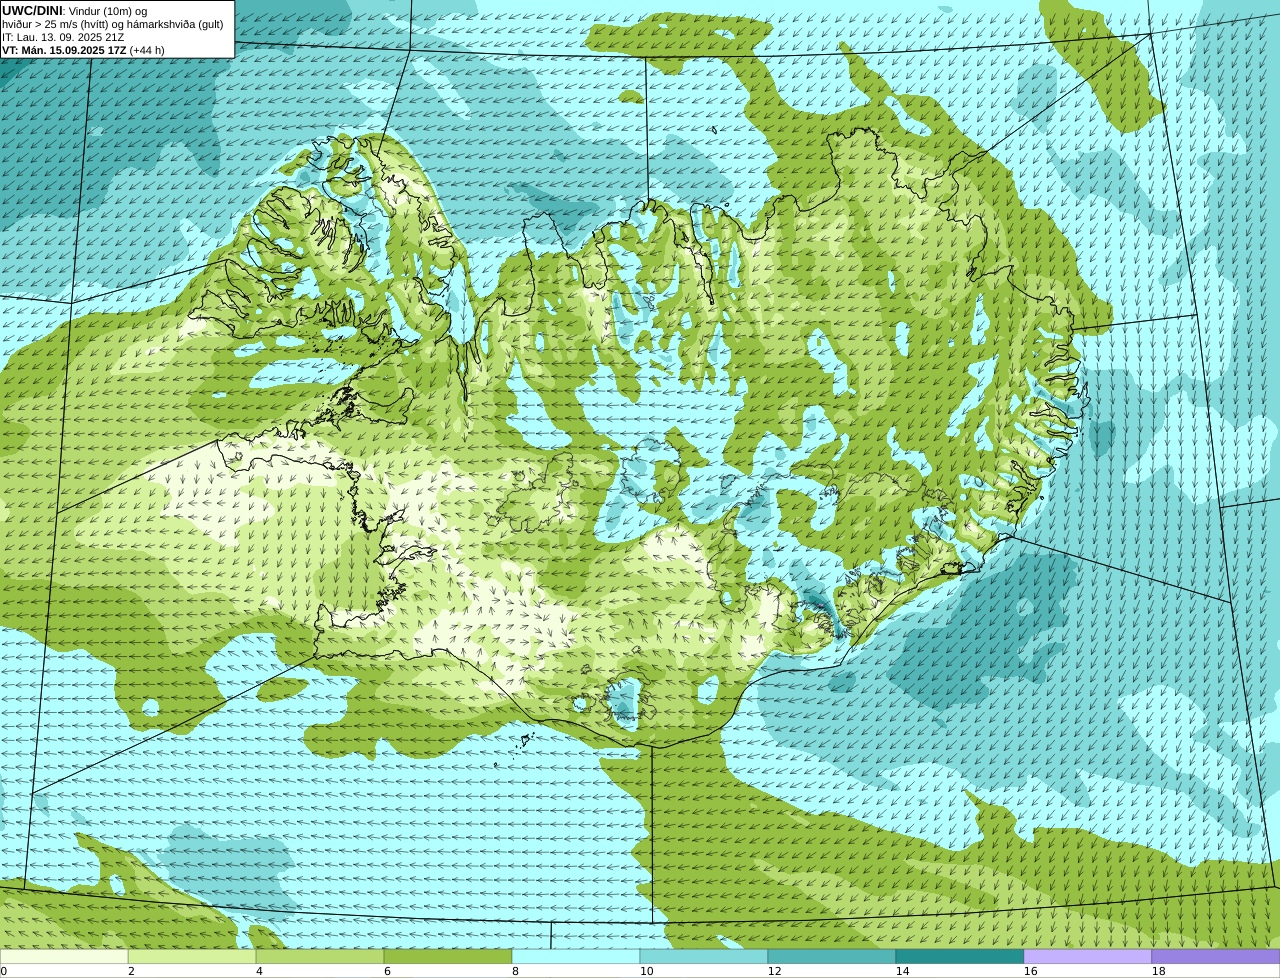Click the 4–6 m/s medium green legend swatch
1280x978 pixels.
[320, 956]
